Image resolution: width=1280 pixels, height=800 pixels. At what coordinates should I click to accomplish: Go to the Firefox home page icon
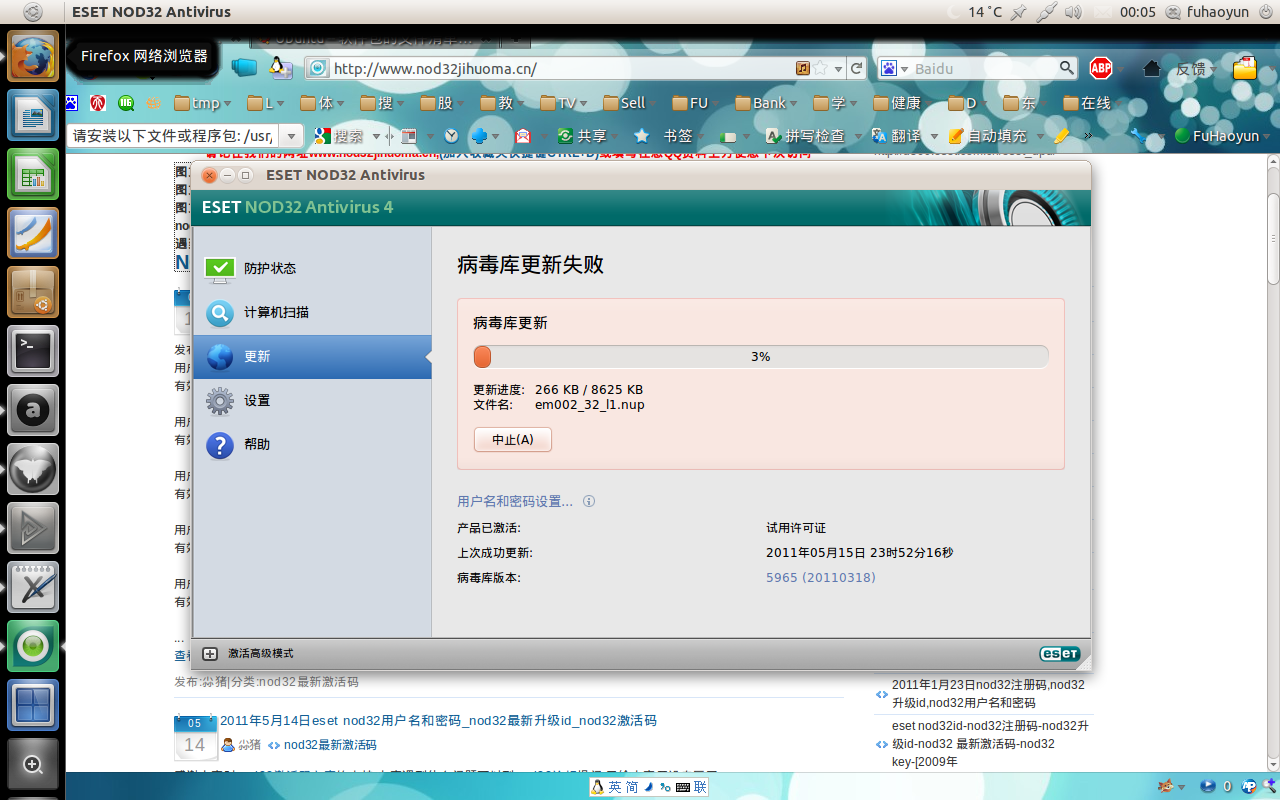tap(1152, 68)
